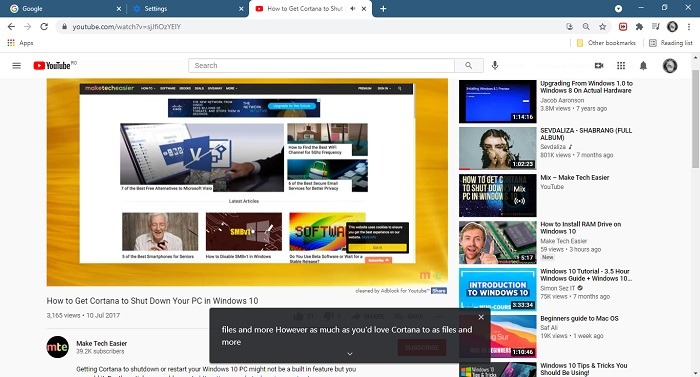
Task: Click the 3,165 views date text
Action: click(x=83, y=315)
